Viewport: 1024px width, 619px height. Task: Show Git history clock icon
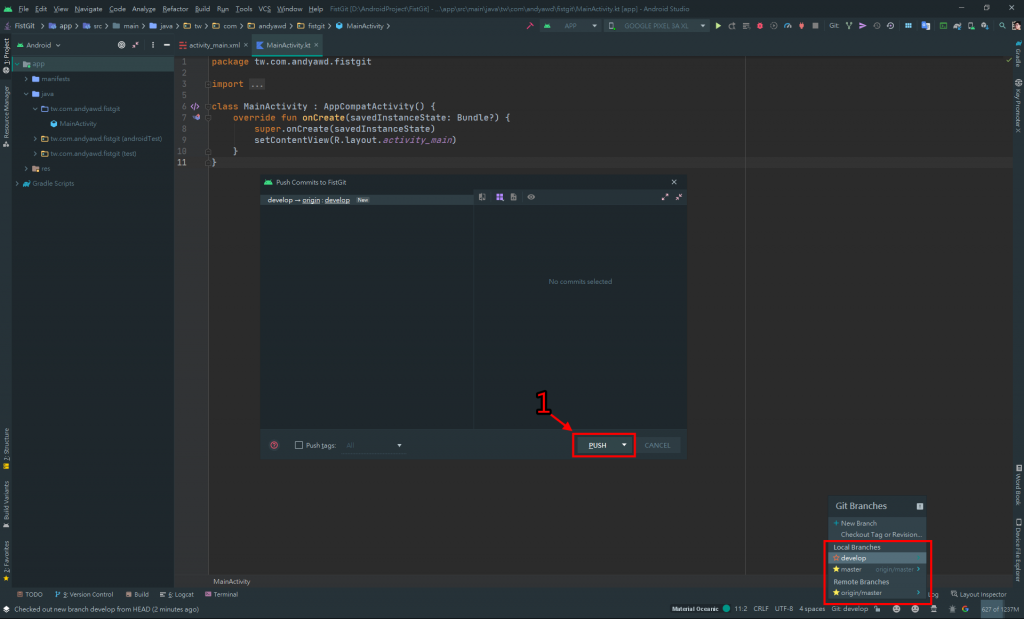pos(877,26)
